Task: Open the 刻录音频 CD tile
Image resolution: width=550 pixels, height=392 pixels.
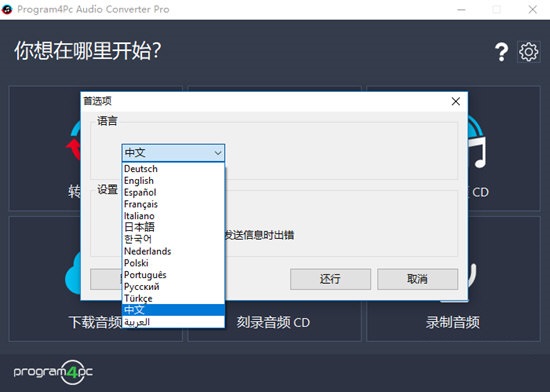Action: coord(274,322)
